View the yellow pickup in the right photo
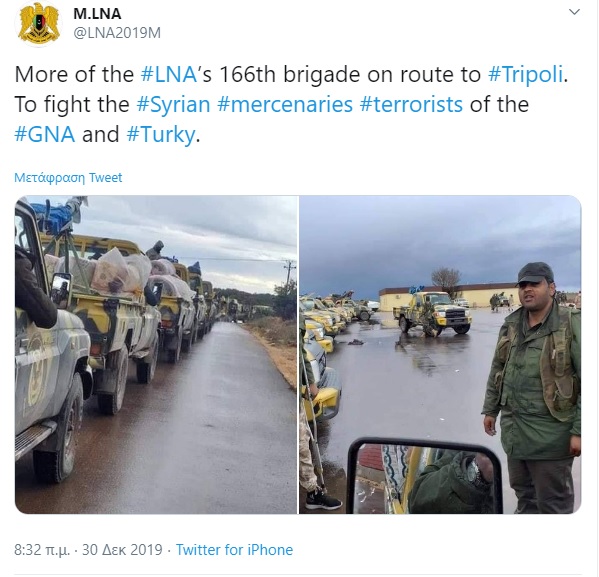Image resolution: width=599 pixels, height=577 pixels. (x=433, y=314)
